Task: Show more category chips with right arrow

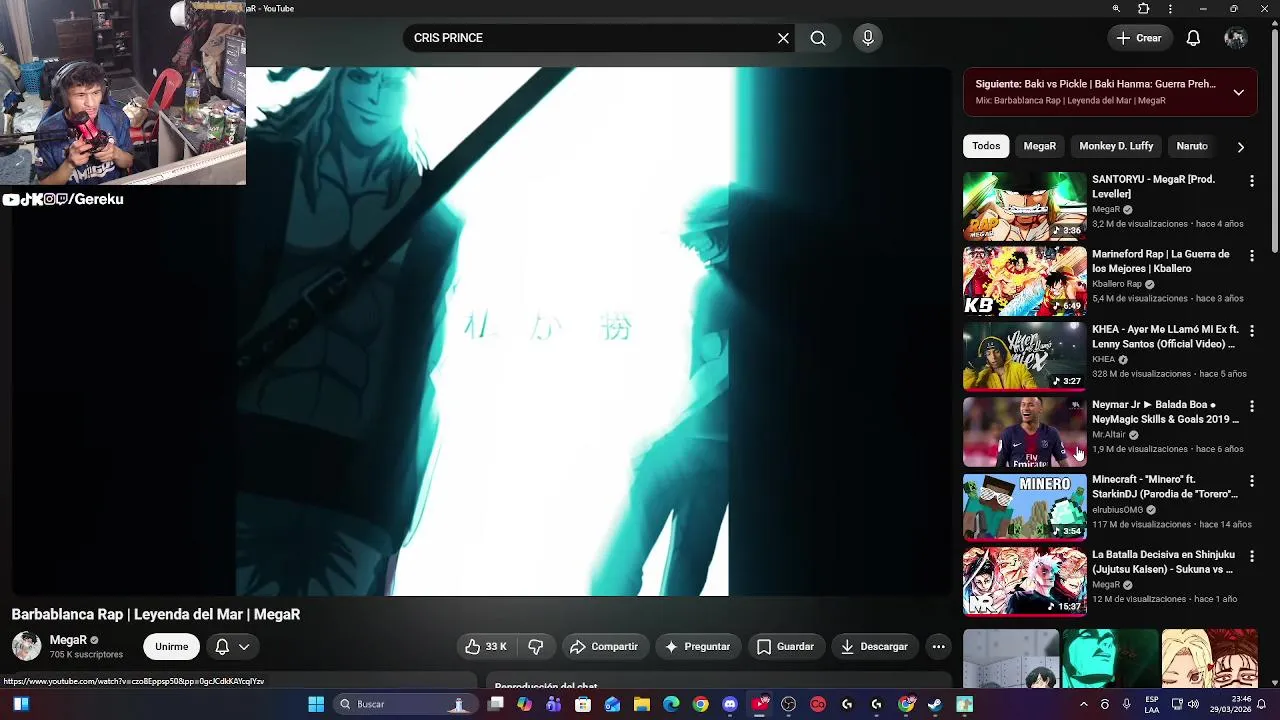Action: point(1240,147)
